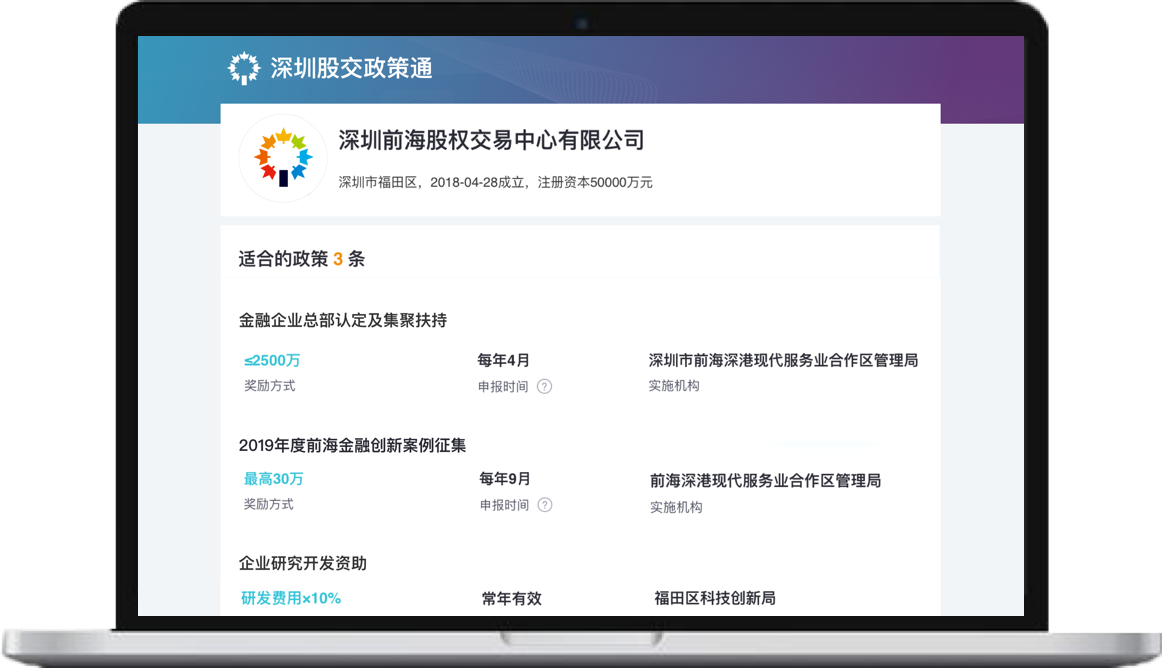
Task: Click company details line 深圳市福田区 2018-04-28成立
Action: coord(495,182)
